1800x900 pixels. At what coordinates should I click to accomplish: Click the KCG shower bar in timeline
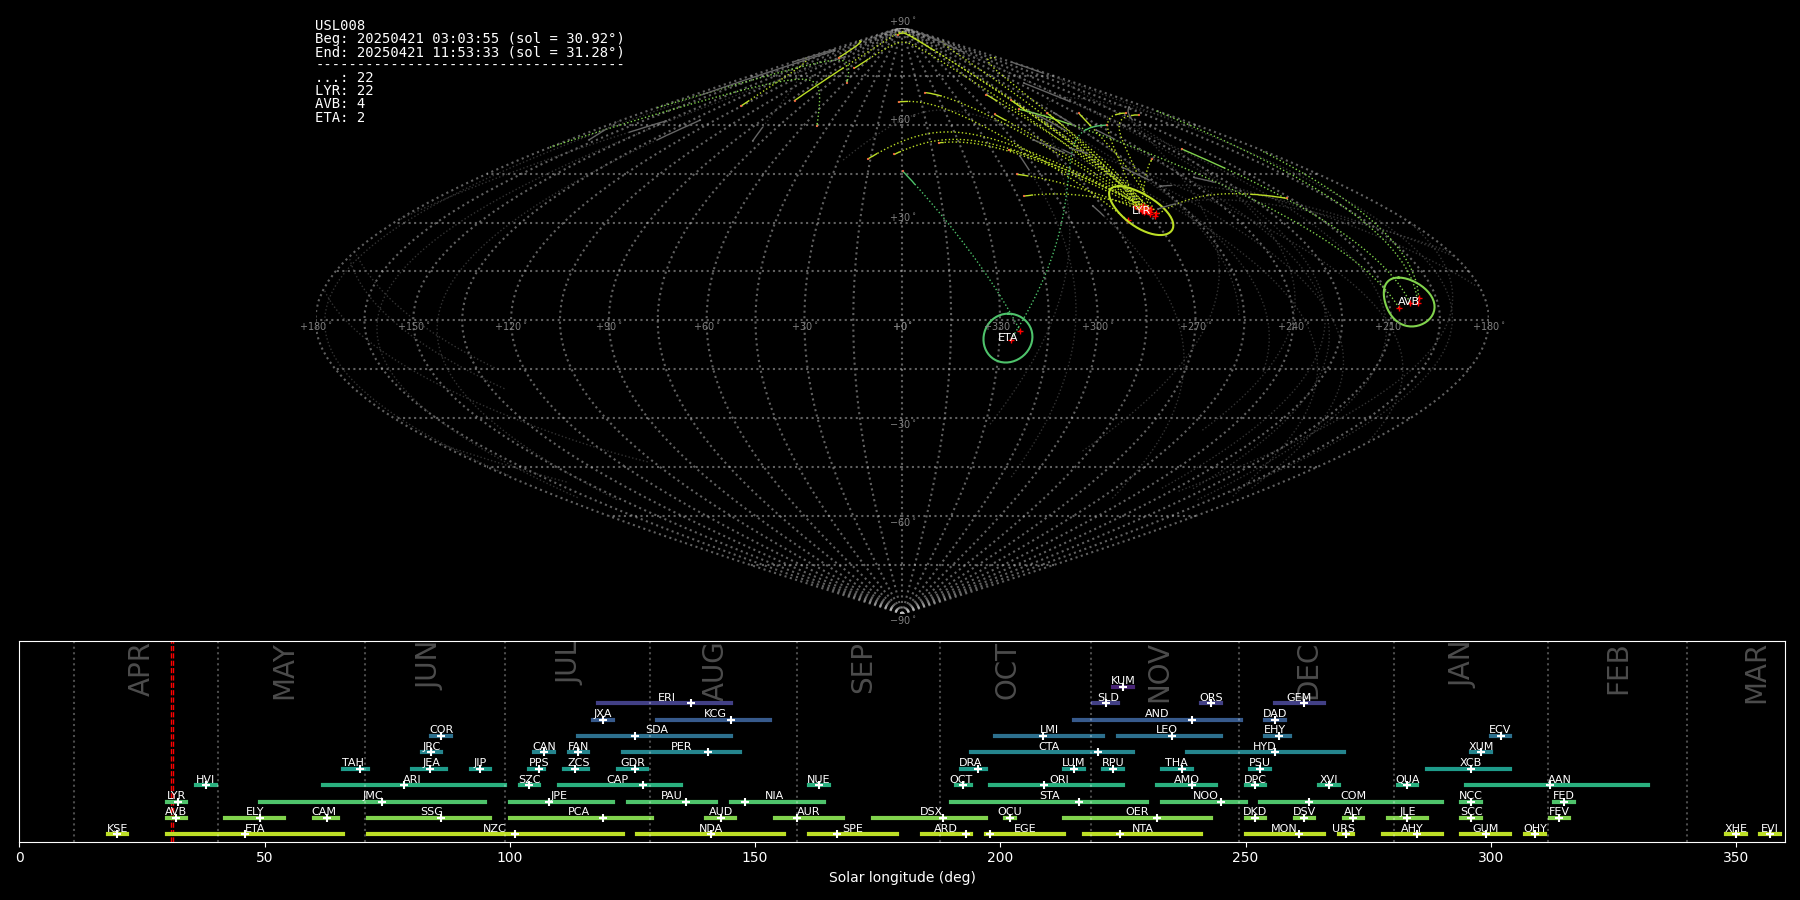pos(713,720)
